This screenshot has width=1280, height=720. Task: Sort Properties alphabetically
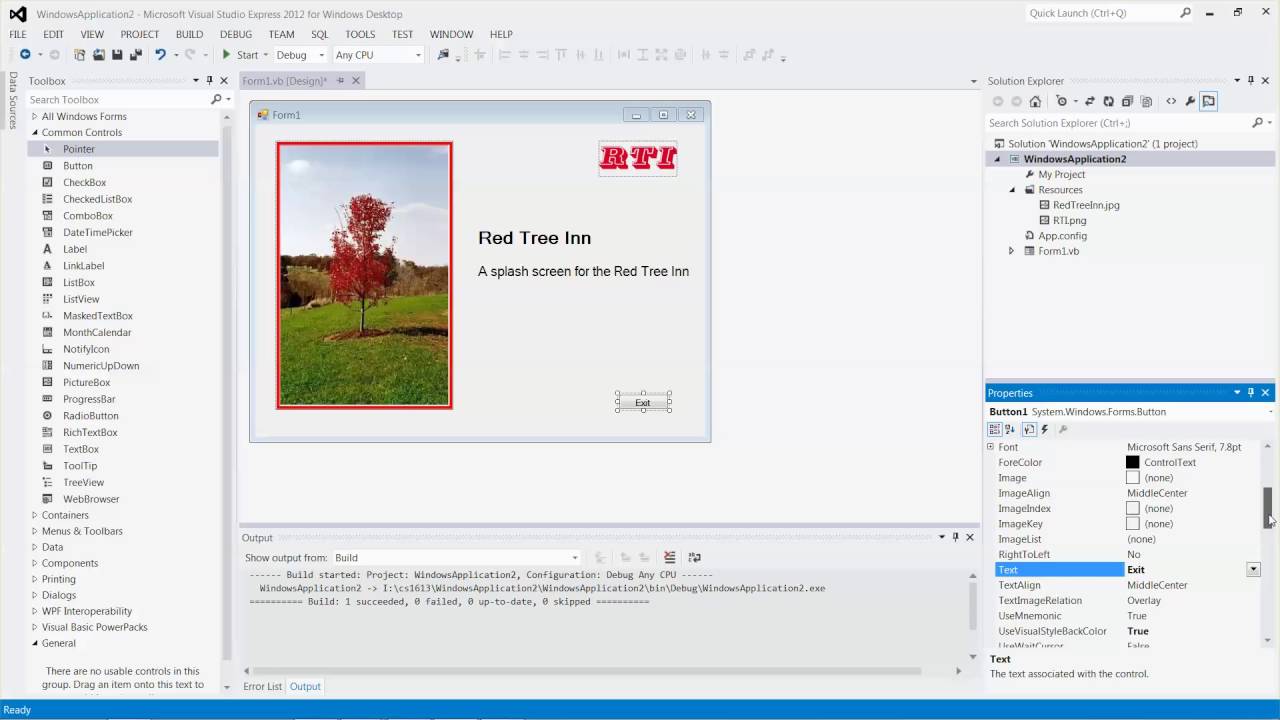point(1010,429)
